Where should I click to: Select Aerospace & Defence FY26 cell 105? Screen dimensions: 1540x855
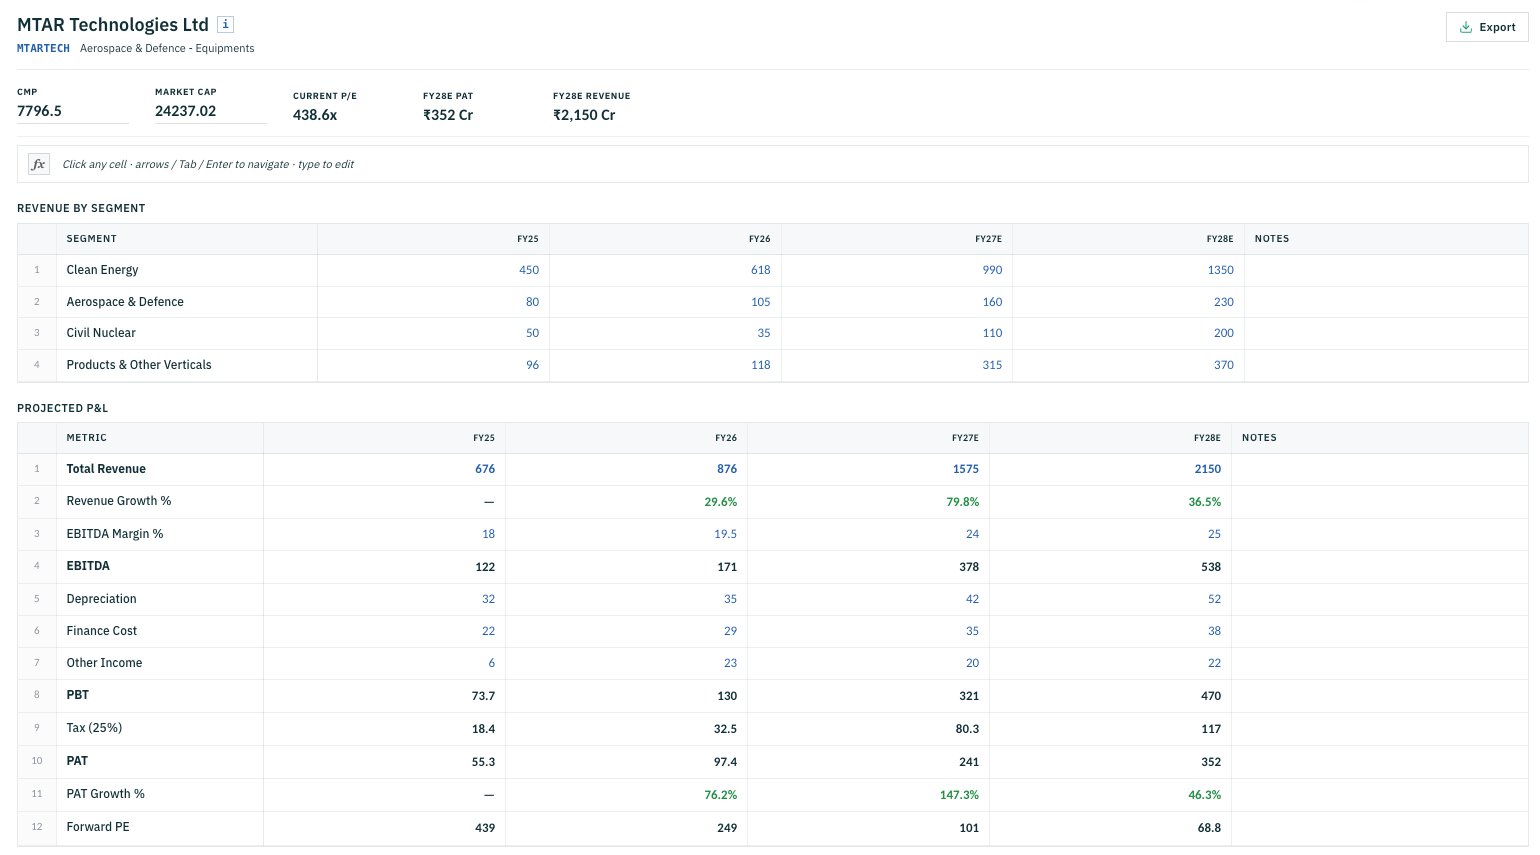665,302
